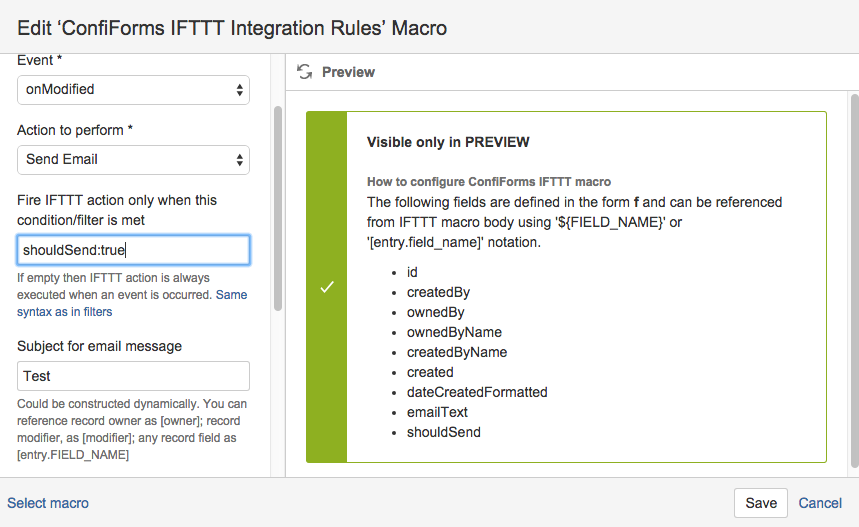The height and width of the screenshot is (527, 859).
Task: Click the 'id' field list item
Action: (x=412, y=272)
